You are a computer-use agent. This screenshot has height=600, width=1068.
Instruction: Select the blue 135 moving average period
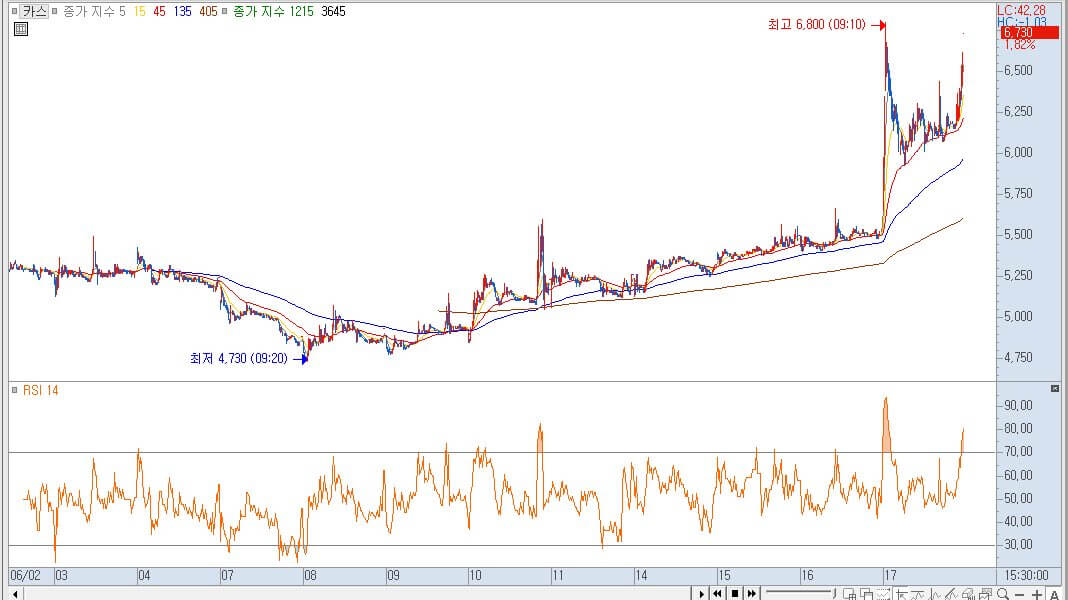183,12
